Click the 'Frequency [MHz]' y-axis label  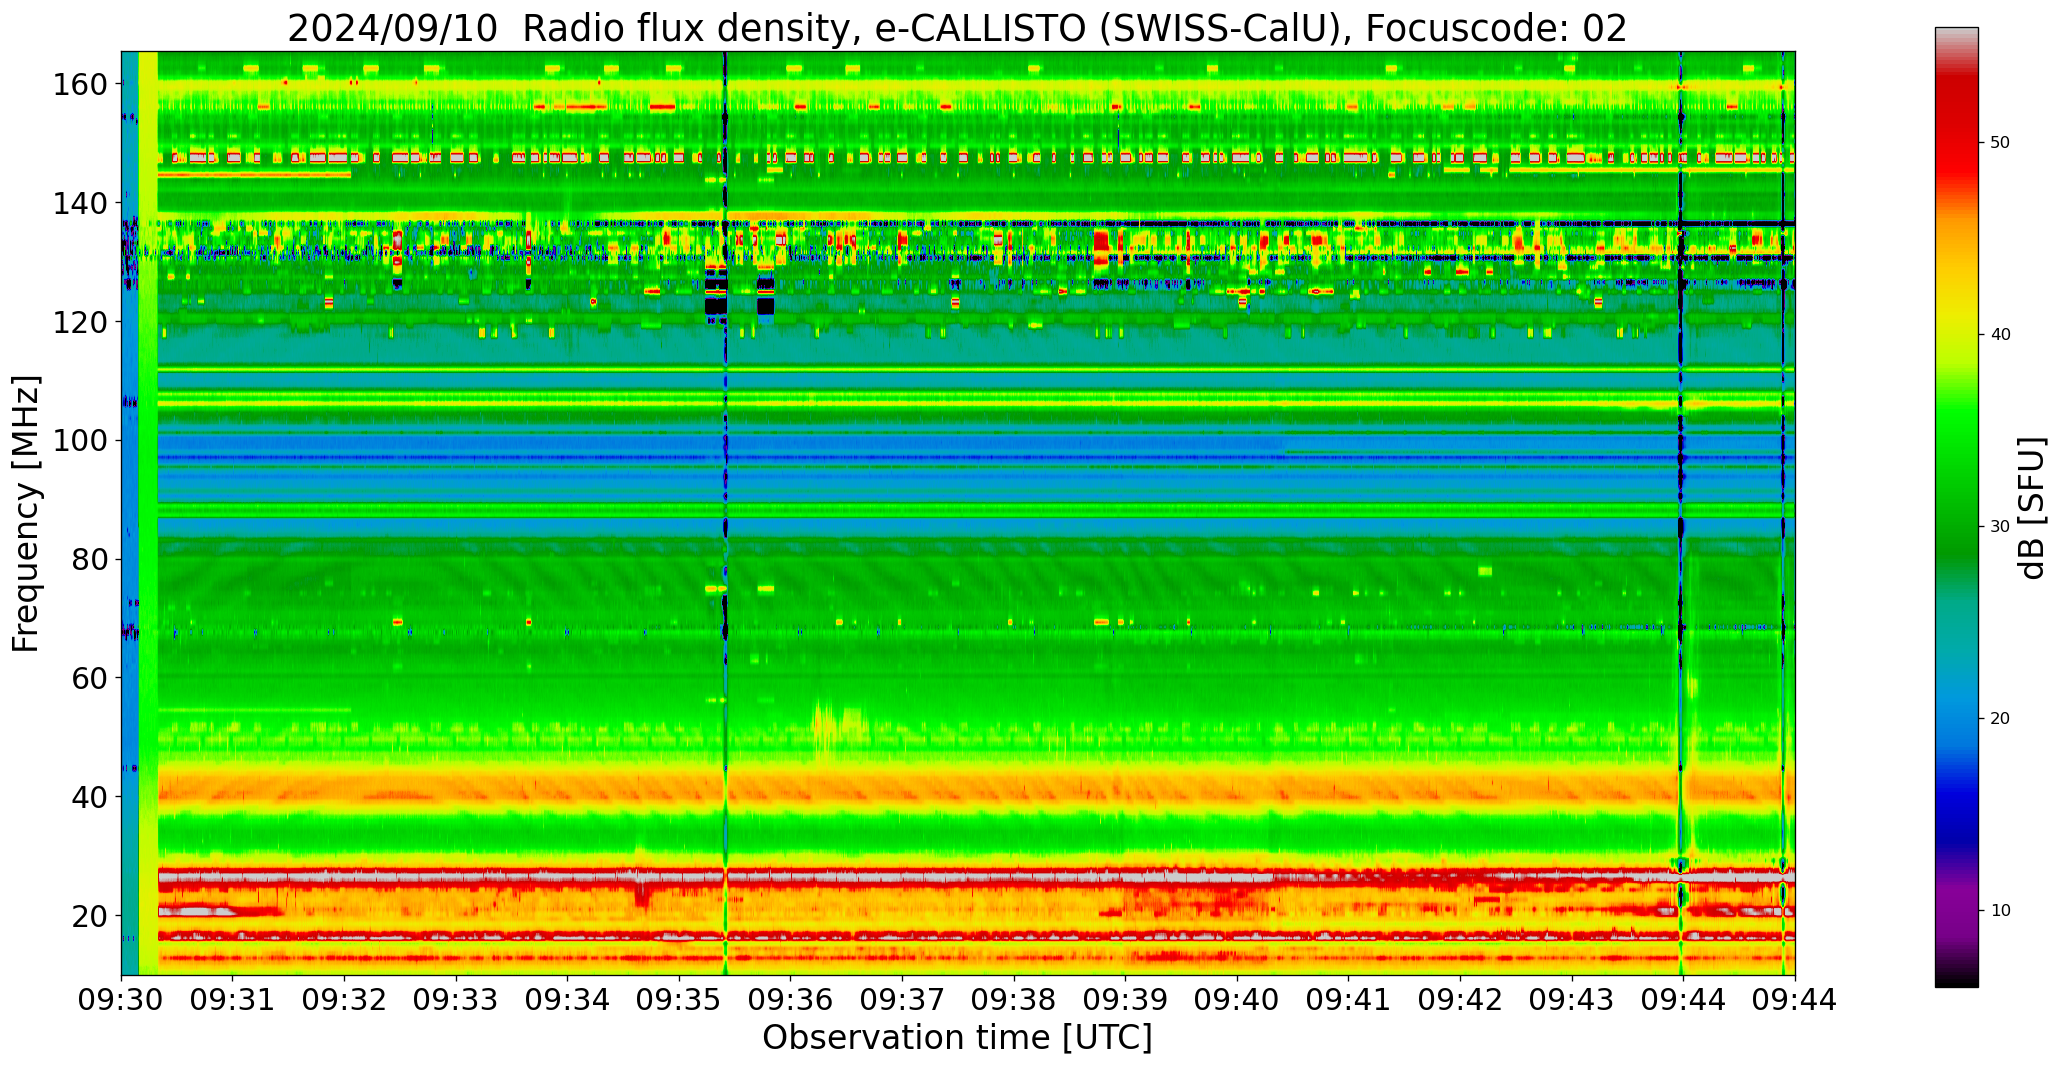pos(27,513)
